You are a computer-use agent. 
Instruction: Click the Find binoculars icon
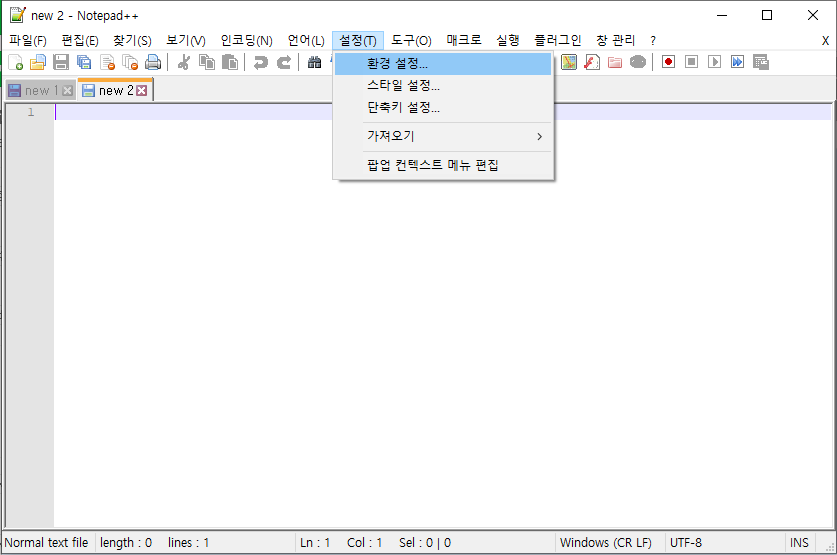(x=314, y=62)
